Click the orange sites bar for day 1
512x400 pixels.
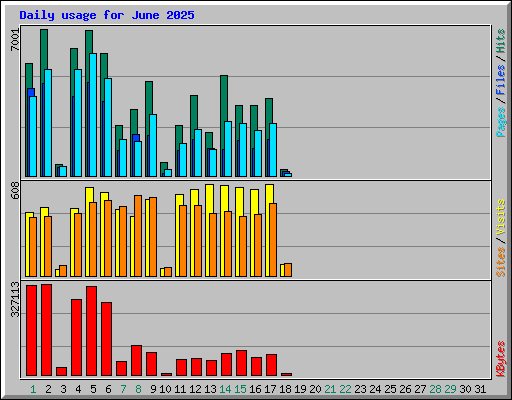[x=33, y=247]
